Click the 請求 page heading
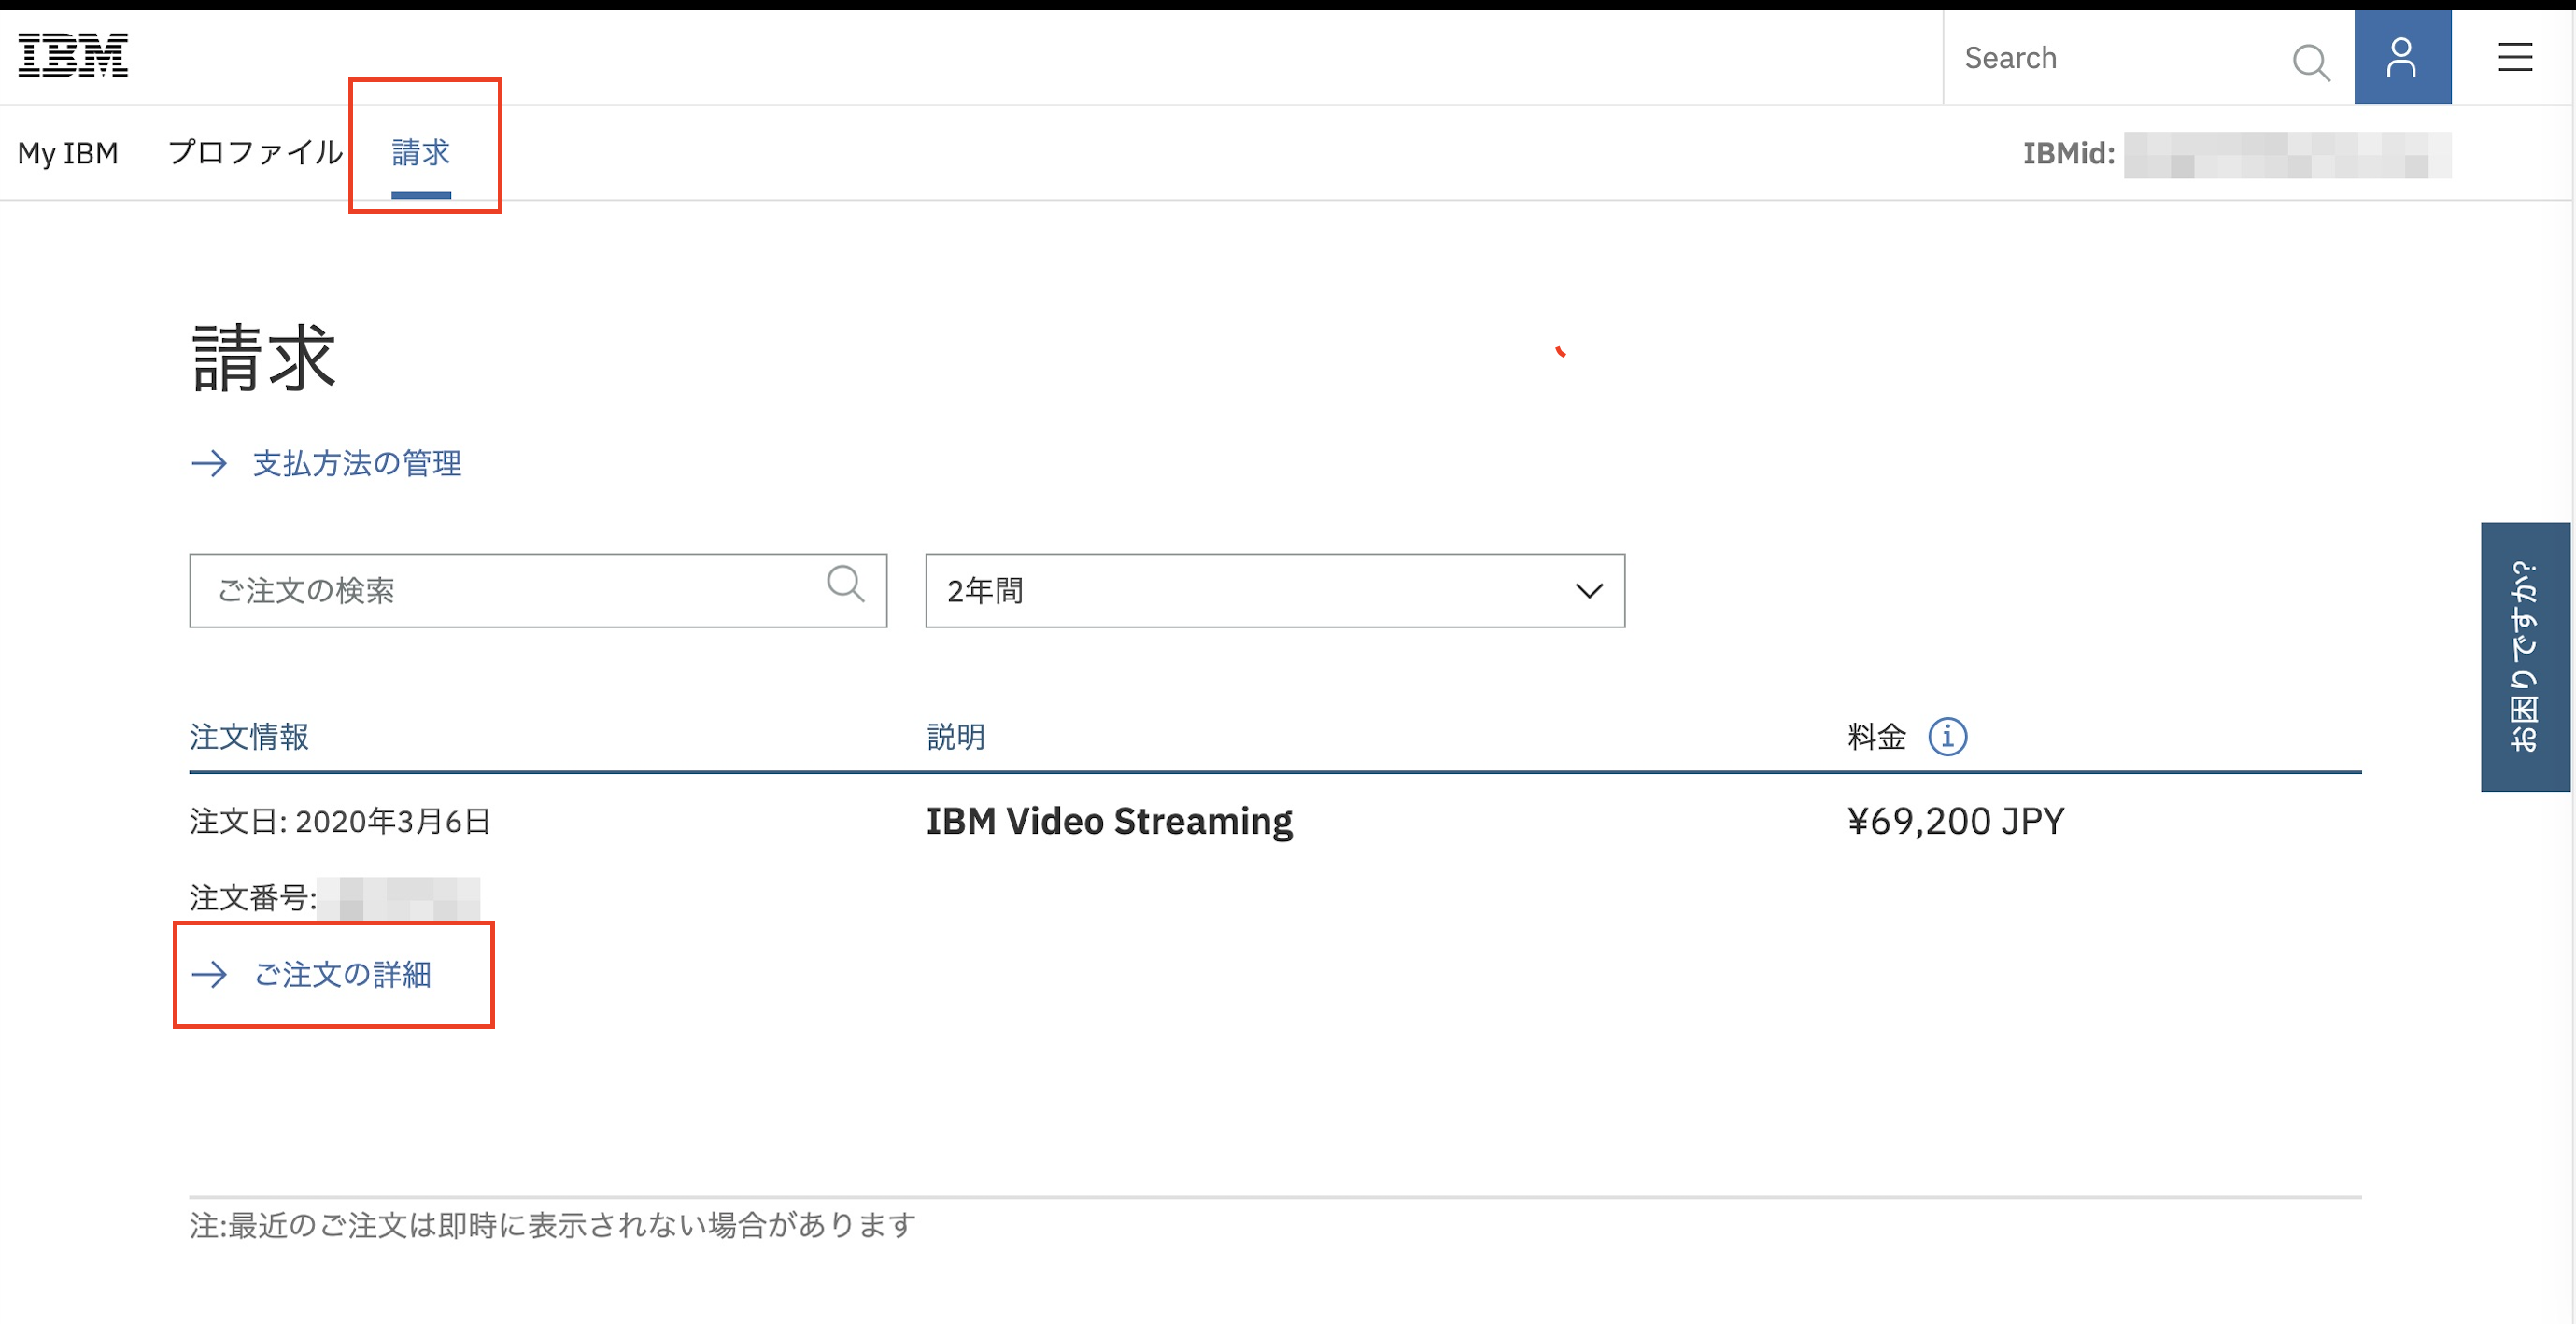 pyautogui.click(x=264, y=357)
